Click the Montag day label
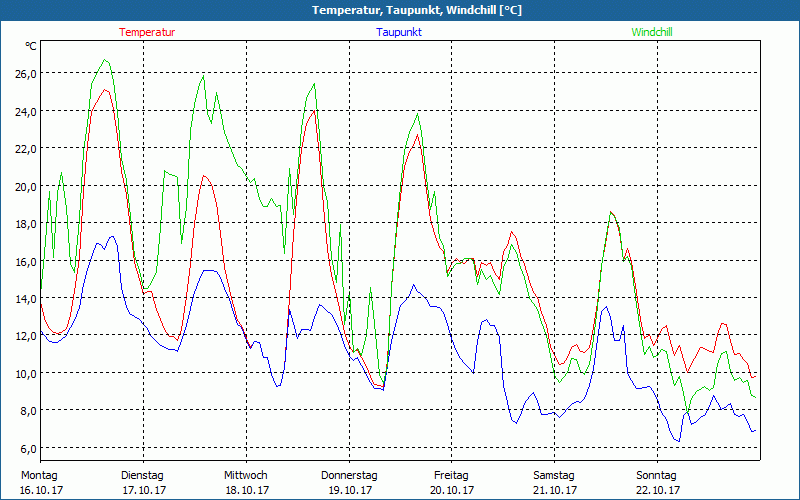The image size is (800, 500). click(40, 476)
